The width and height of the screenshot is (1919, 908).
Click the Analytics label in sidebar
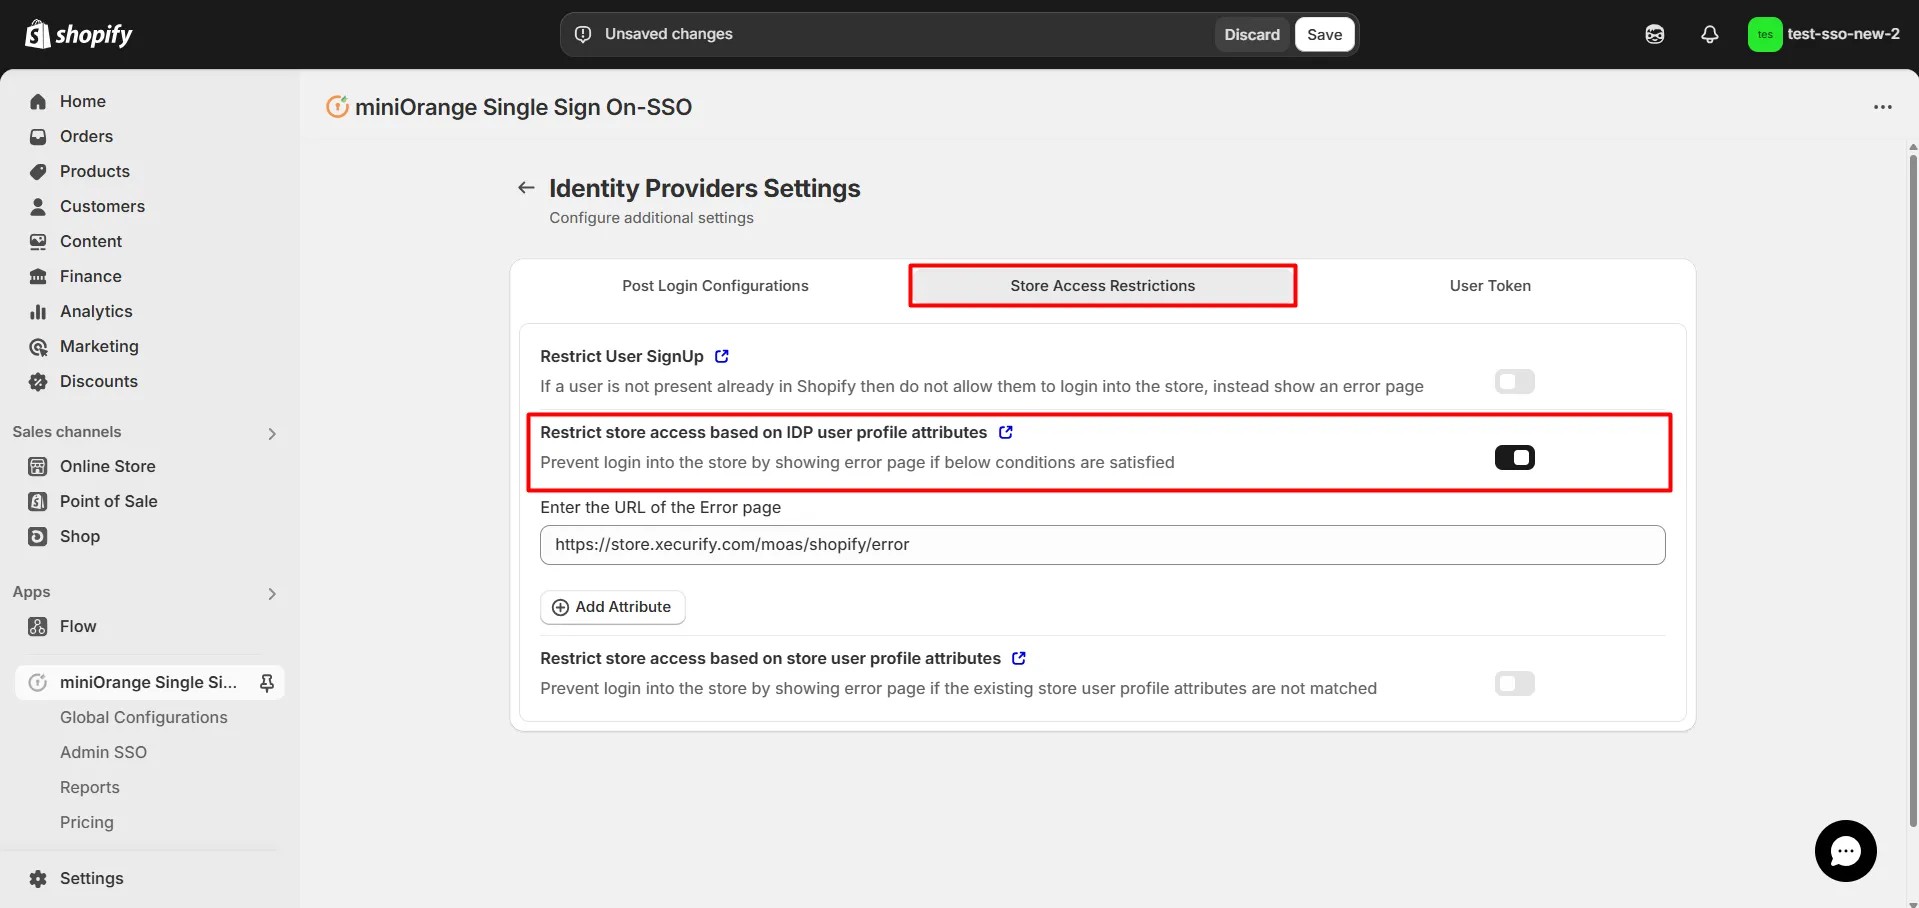[96, 312]
